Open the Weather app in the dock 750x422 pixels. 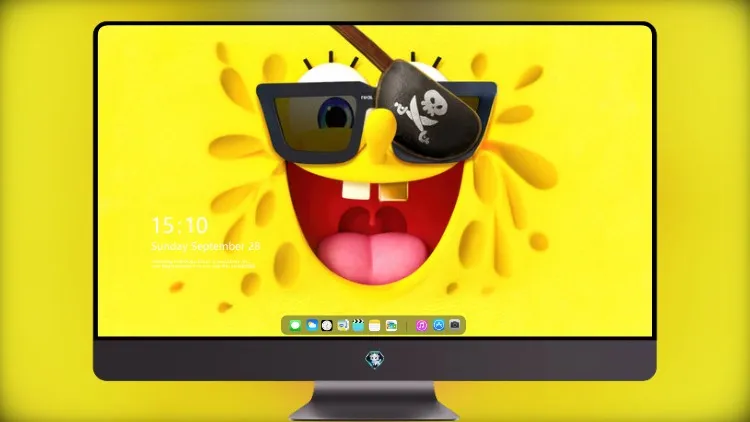point(312,325)
